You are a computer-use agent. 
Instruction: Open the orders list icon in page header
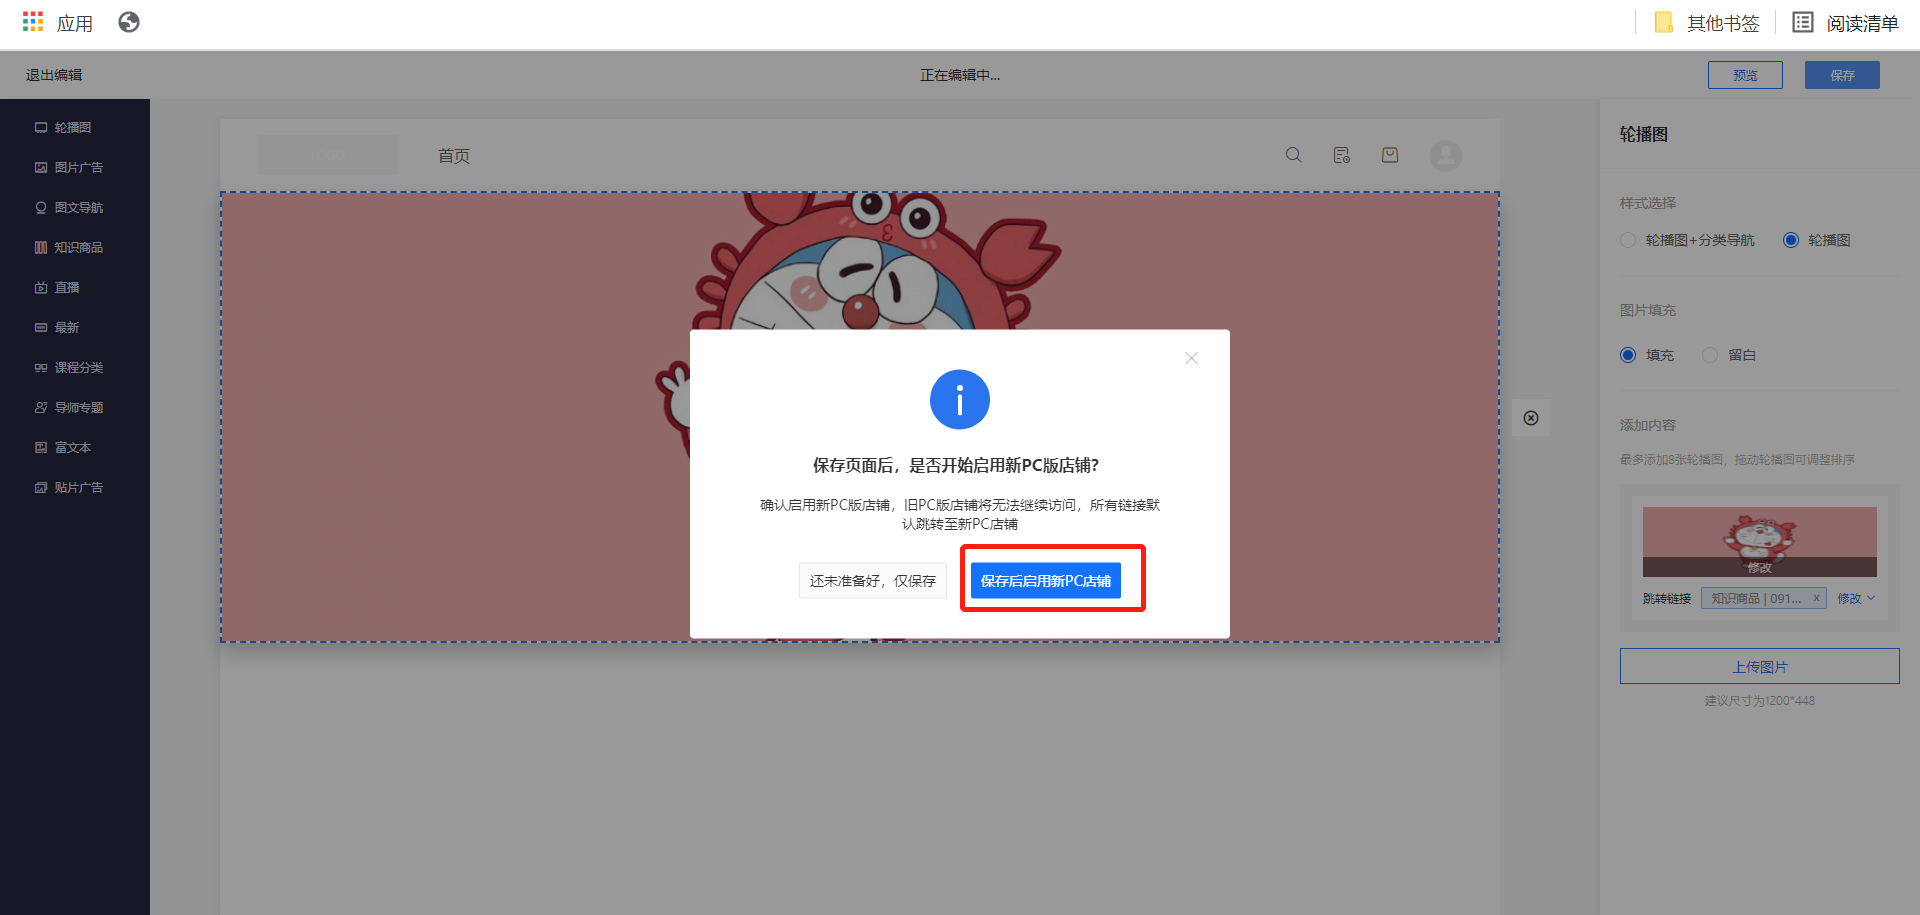1342,155
